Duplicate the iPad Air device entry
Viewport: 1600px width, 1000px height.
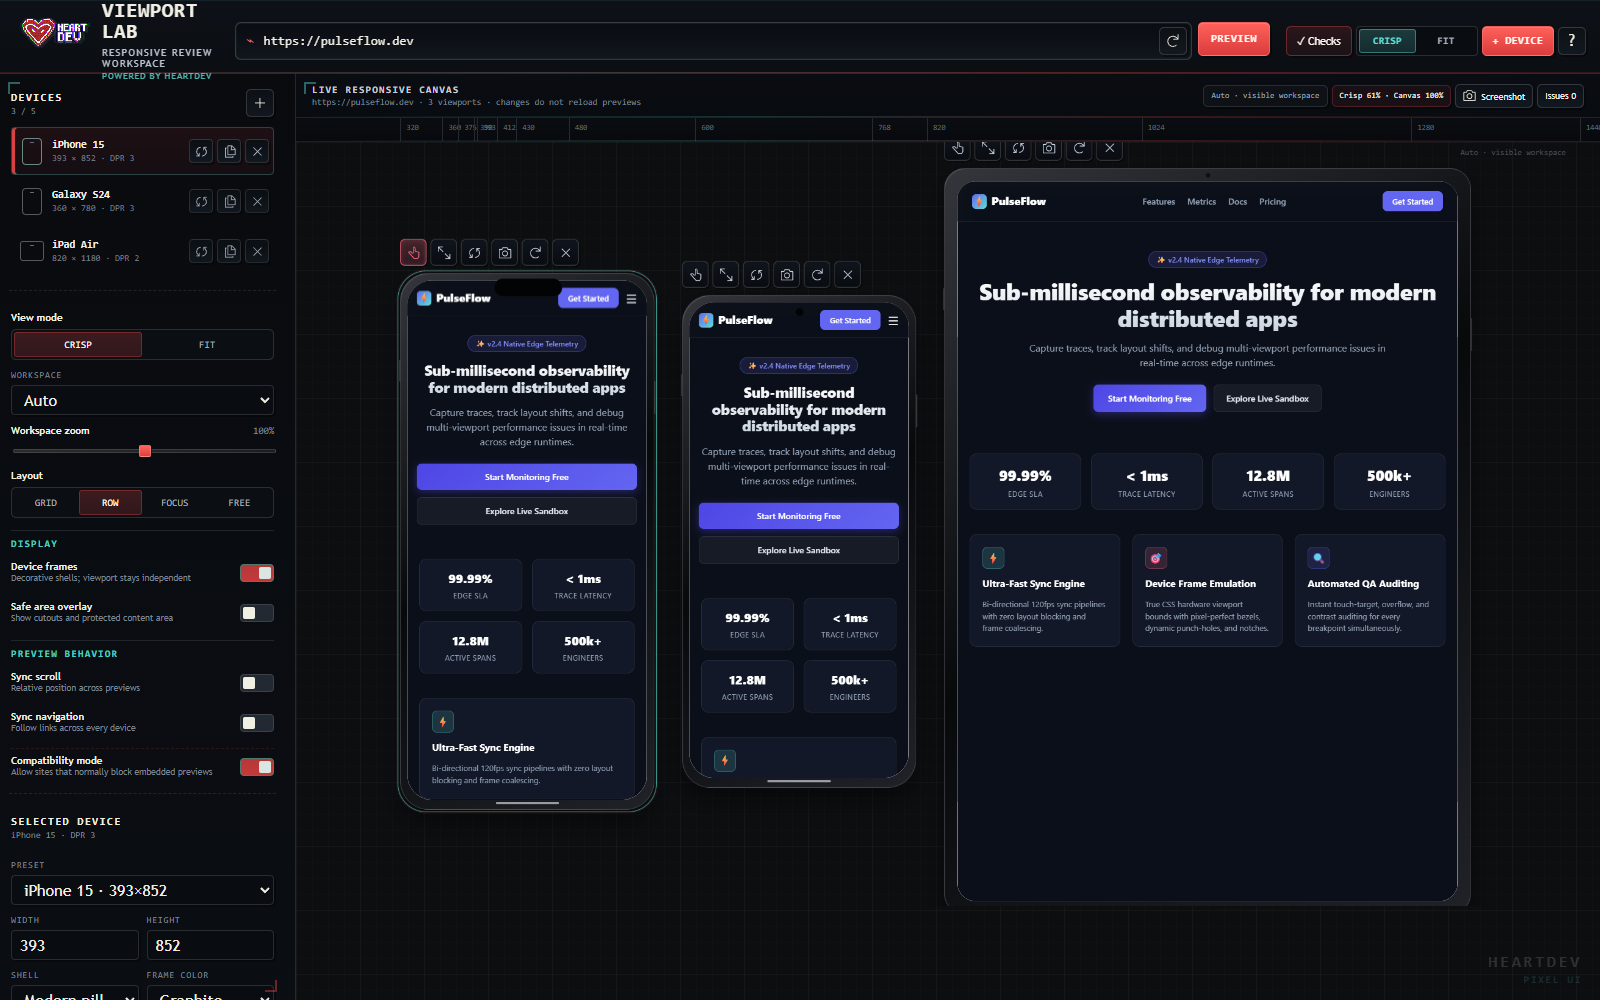pyautogui.click(x=230, y=251)
